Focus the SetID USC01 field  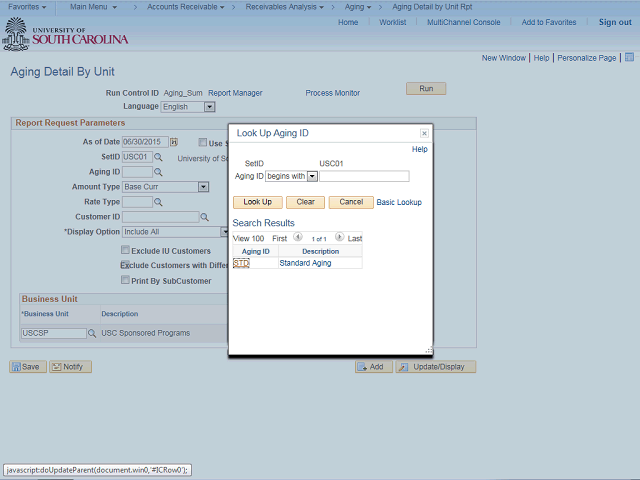[x=138, y=157]
